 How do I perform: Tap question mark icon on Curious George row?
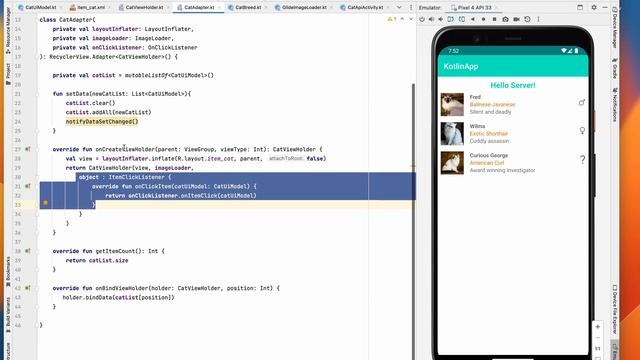582,160
